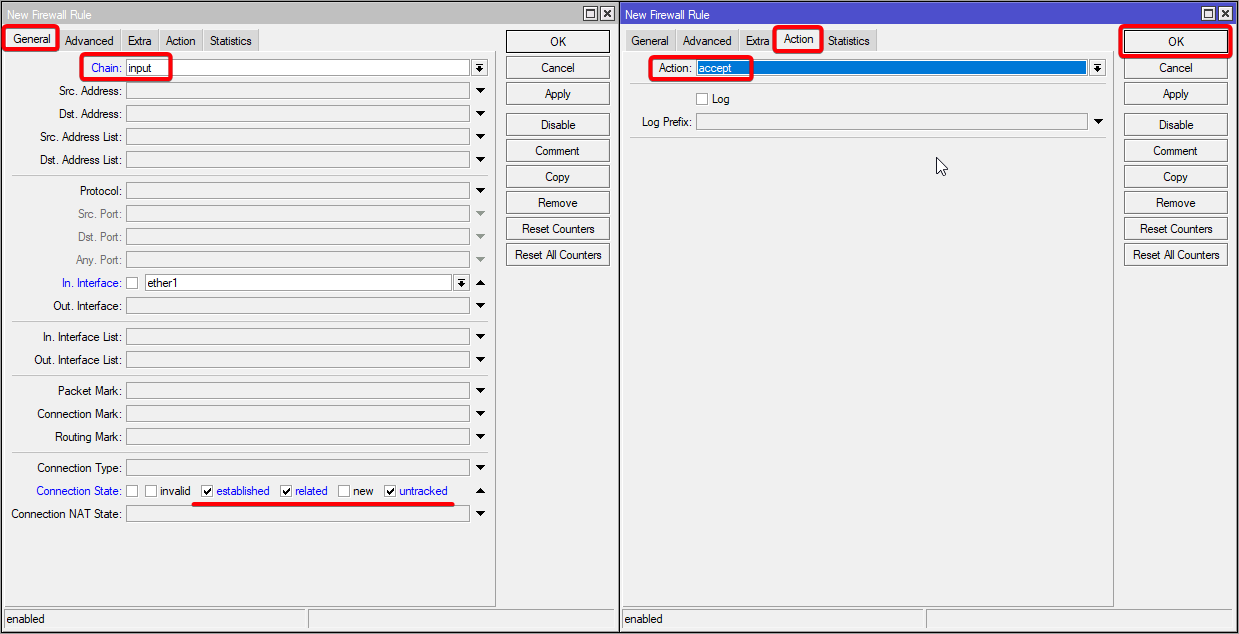1239x634 pixels.
Task: Enable the Log checkbox on the Action tab
Action: click(x=702, y=98)
